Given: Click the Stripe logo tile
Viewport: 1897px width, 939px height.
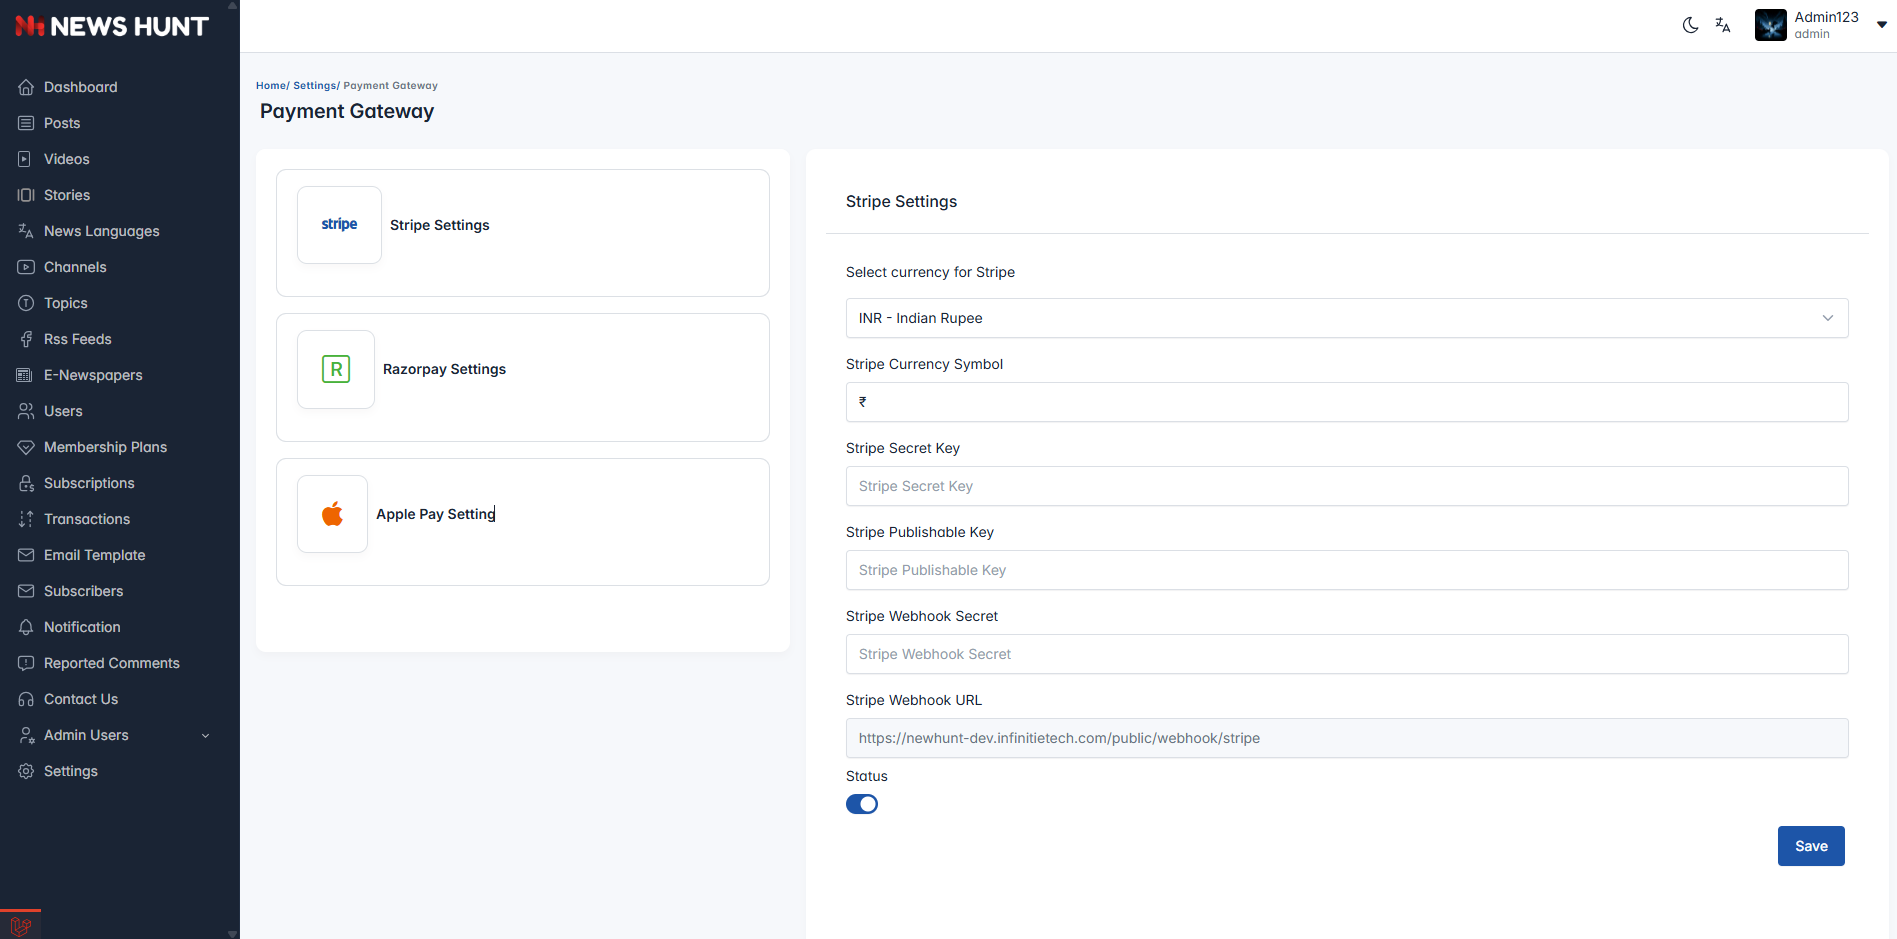Looking at the screenshot, I should click(x=339, y=225).
